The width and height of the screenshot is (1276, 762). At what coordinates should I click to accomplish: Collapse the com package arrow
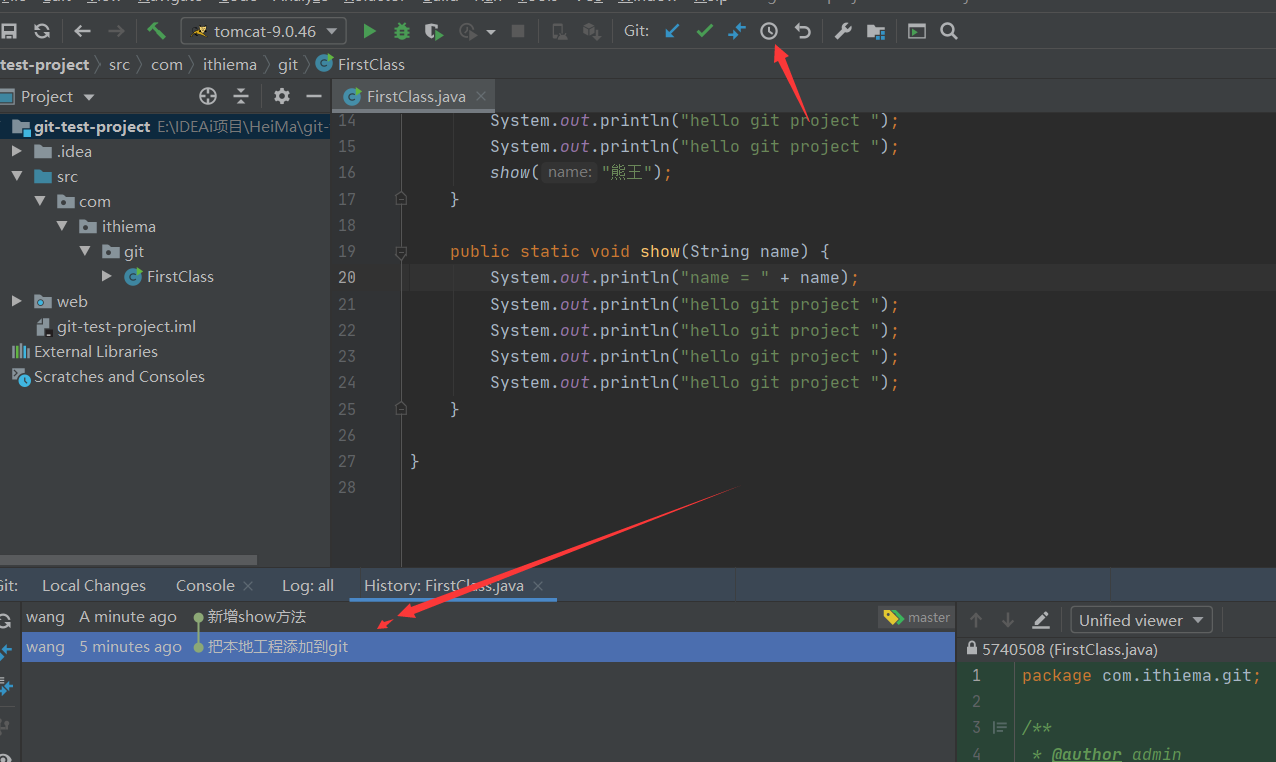point(41,201)
